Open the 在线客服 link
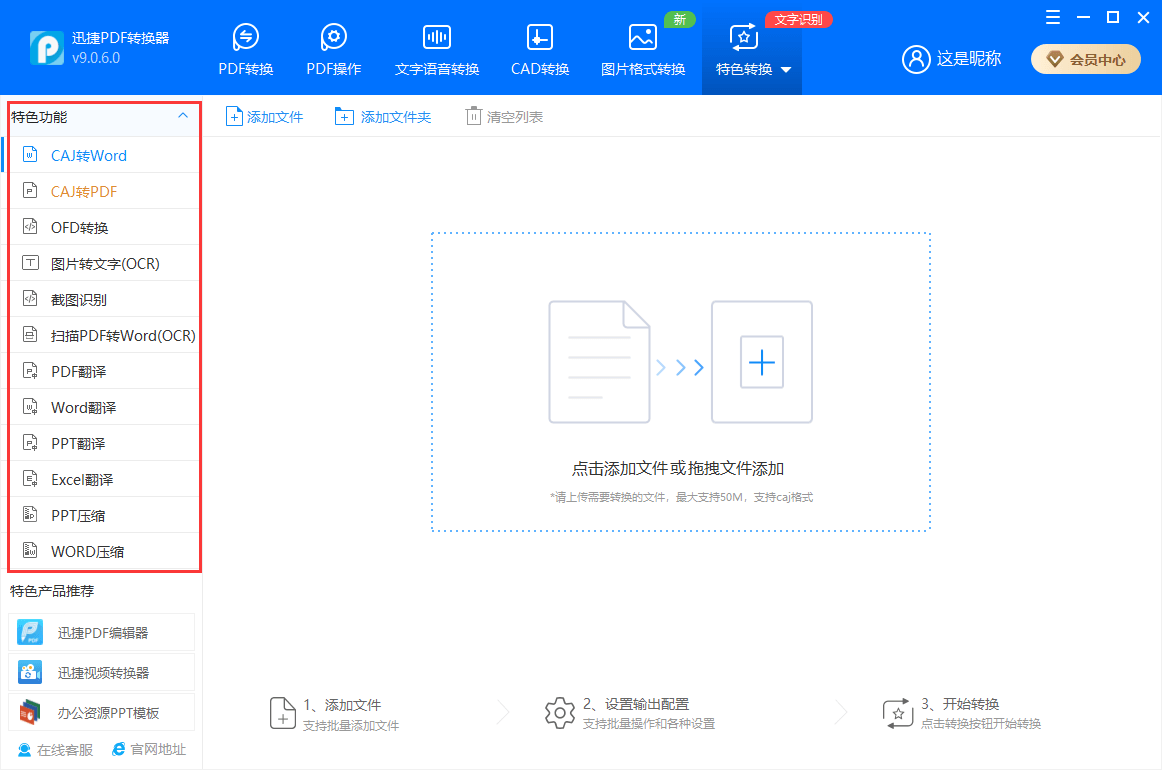The height and width of the screenshot is (770, 1162). [x=56, y=749]
